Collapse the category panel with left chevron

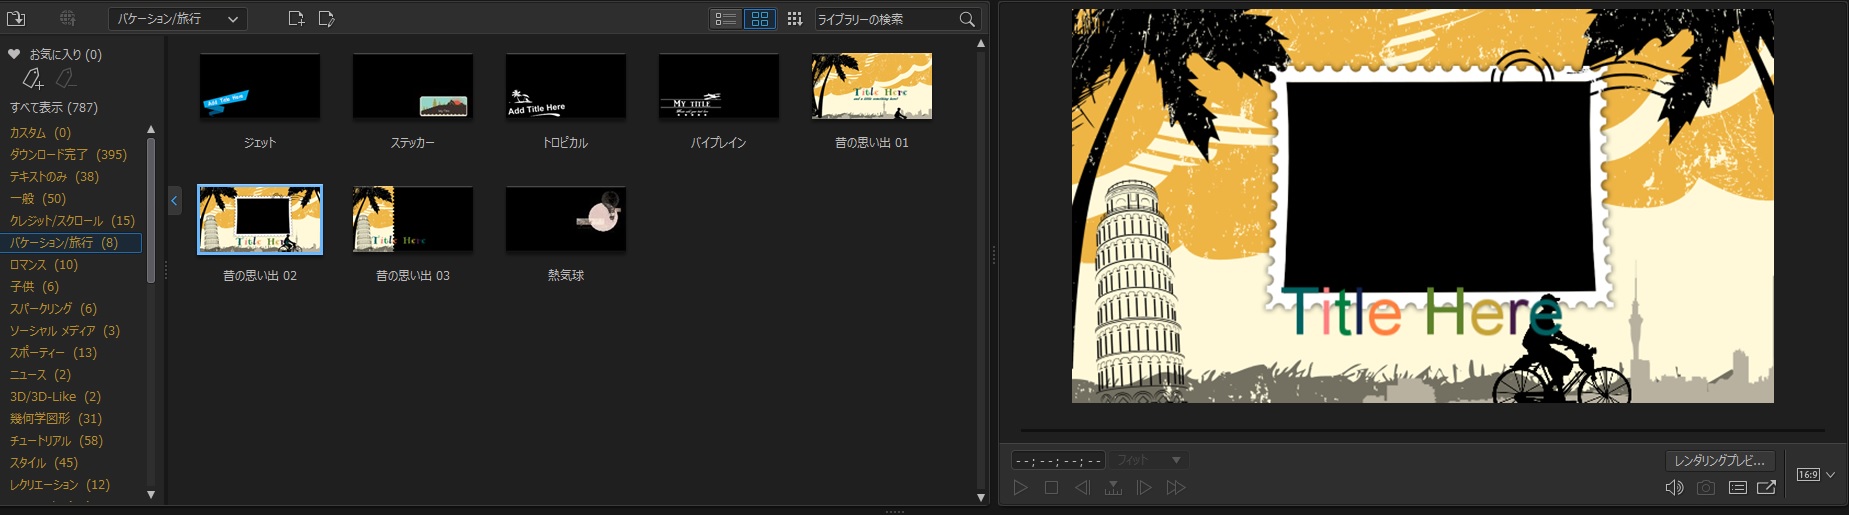tap(174, 200)
